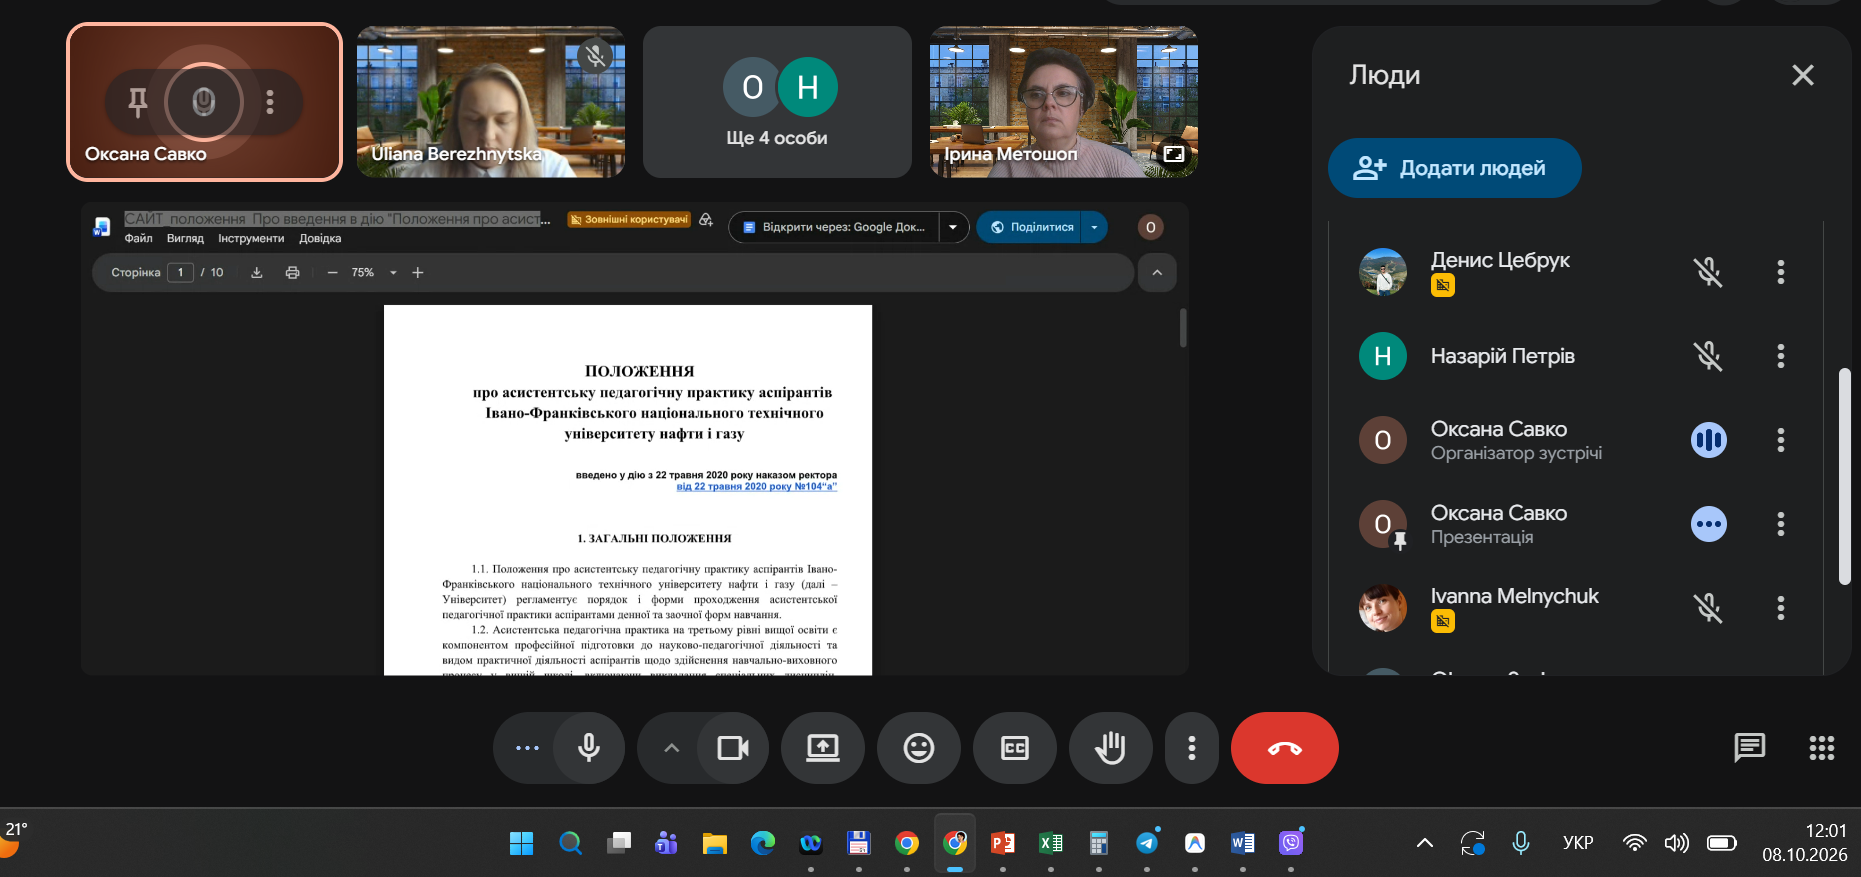Image resolution: width=1861 pixels, height=877 pixels.
Task: Mute Назарій Петрів's microphone
Action: pyautogui.click(x=1708, y=356)
